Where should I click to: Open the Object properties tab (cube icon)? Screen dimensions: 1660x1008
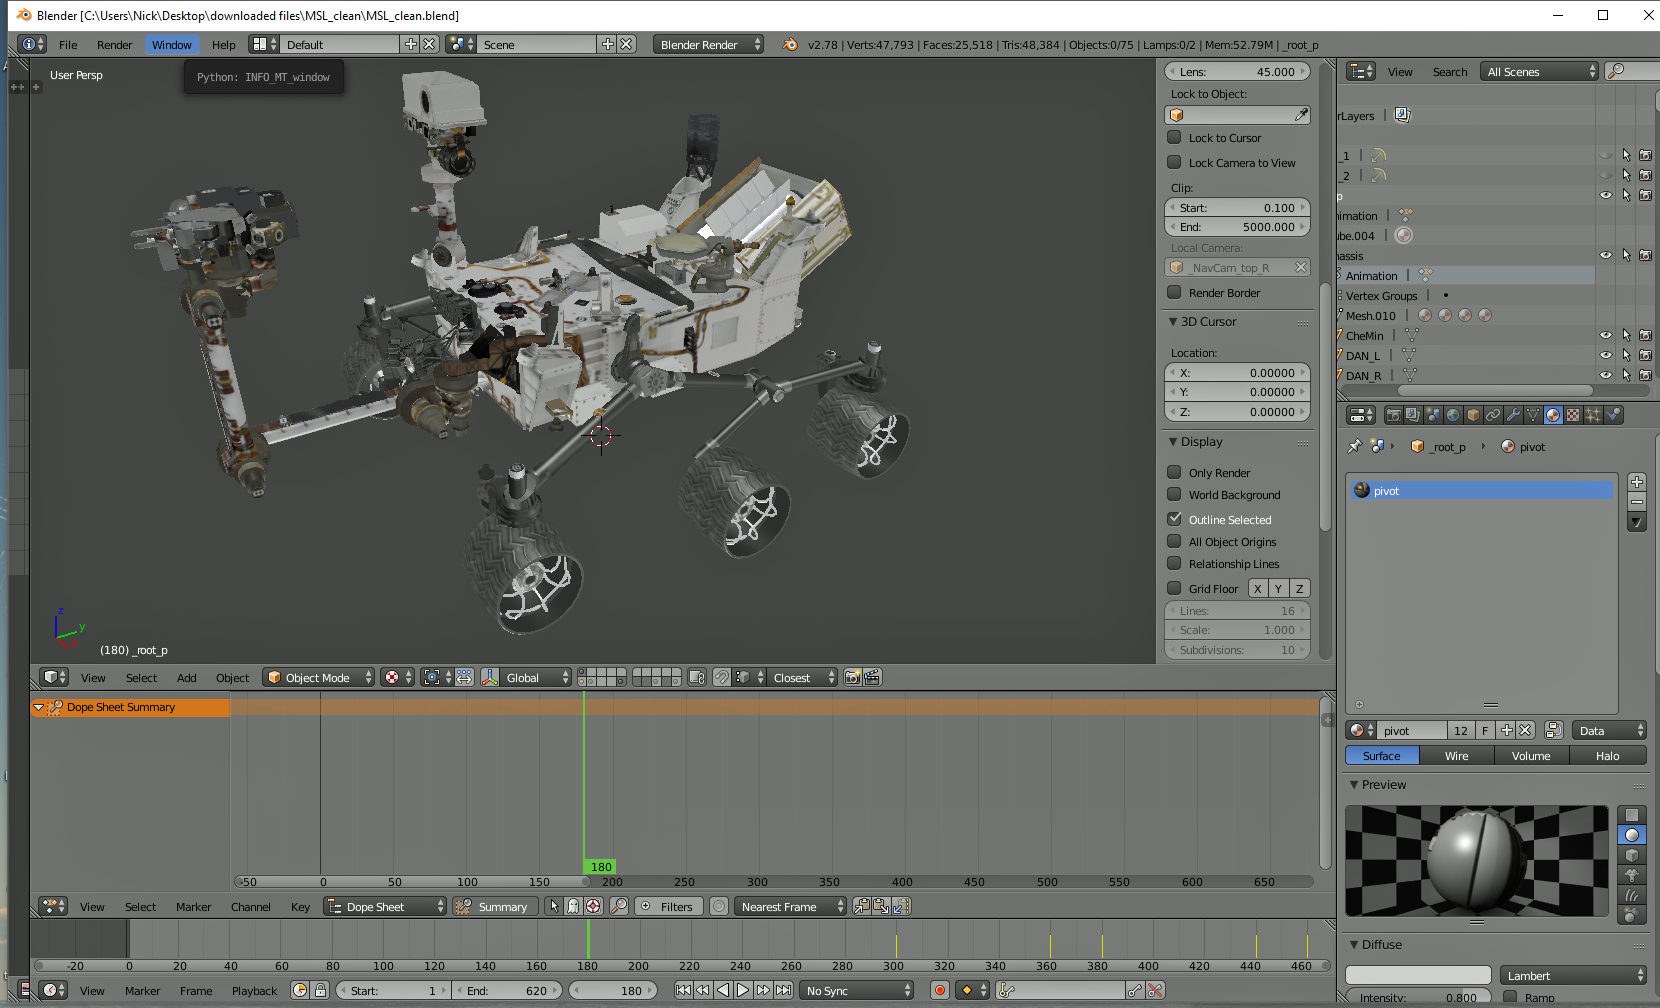[1473, 415]
